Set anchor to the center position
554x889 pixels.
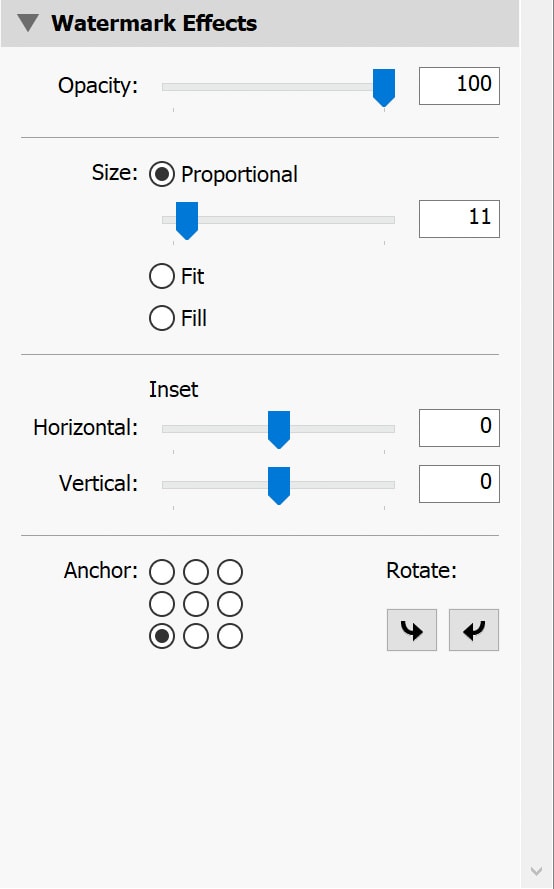click(x=196, y=604)
